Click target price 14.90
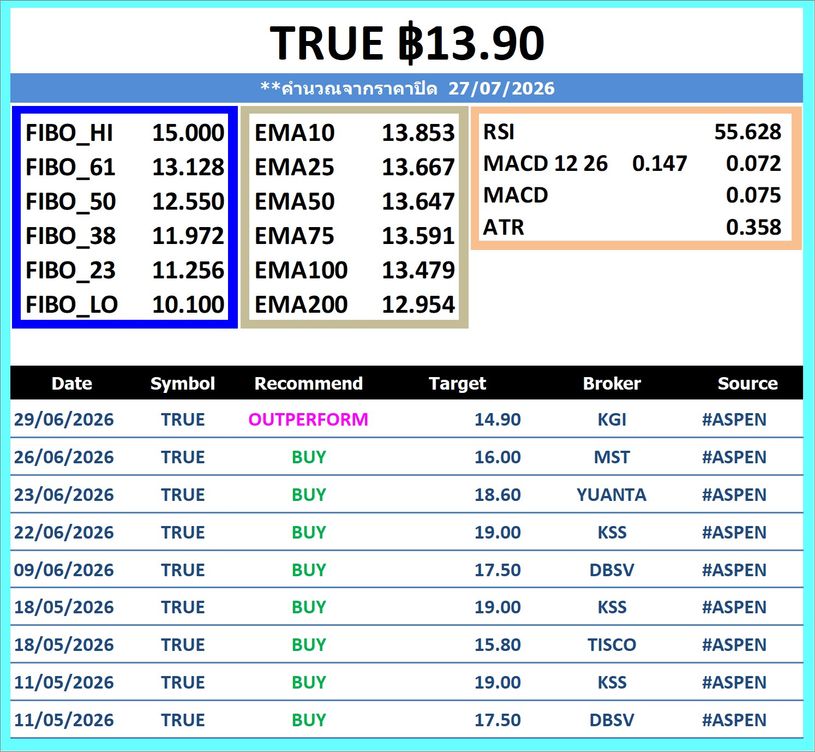Image resolution: width=815 pixels, height=752 pixels. click(x=497, y=419)
